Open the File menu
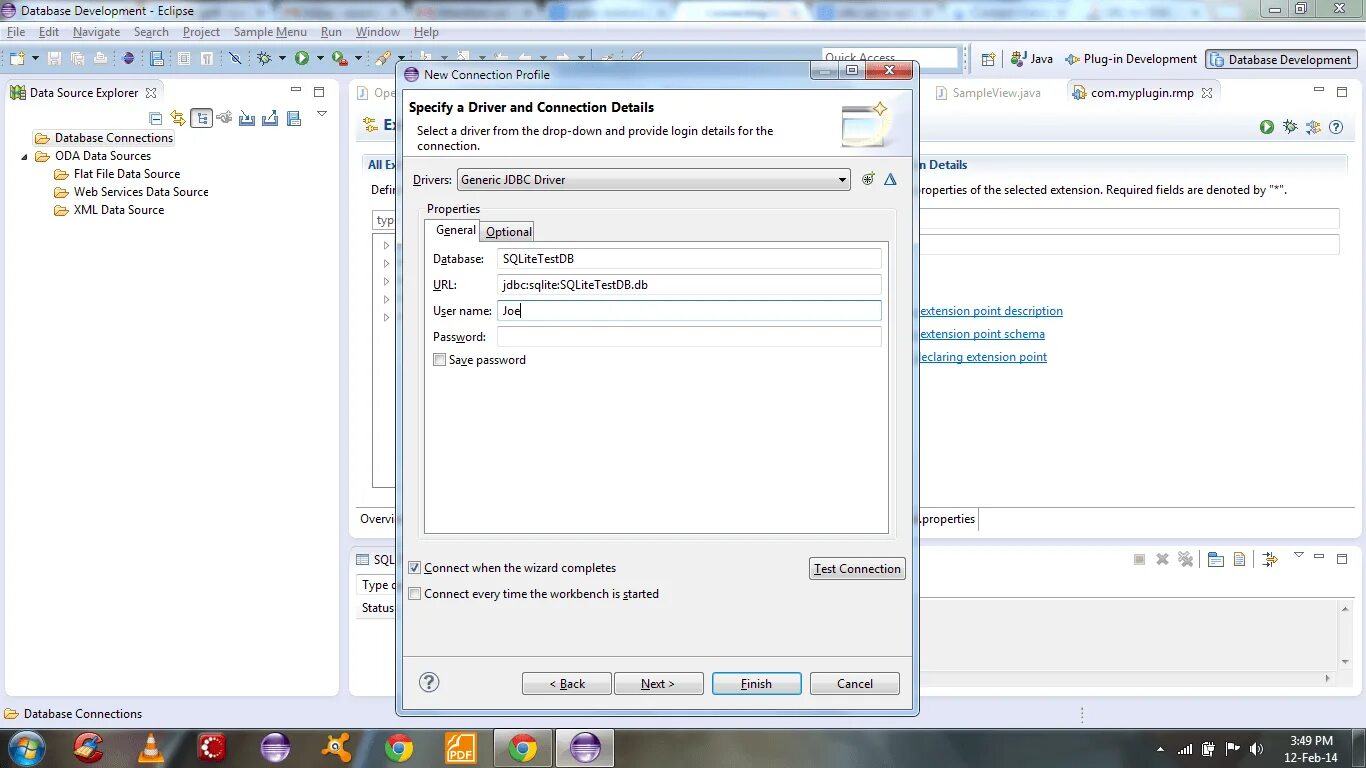 (x=16, y=32)
